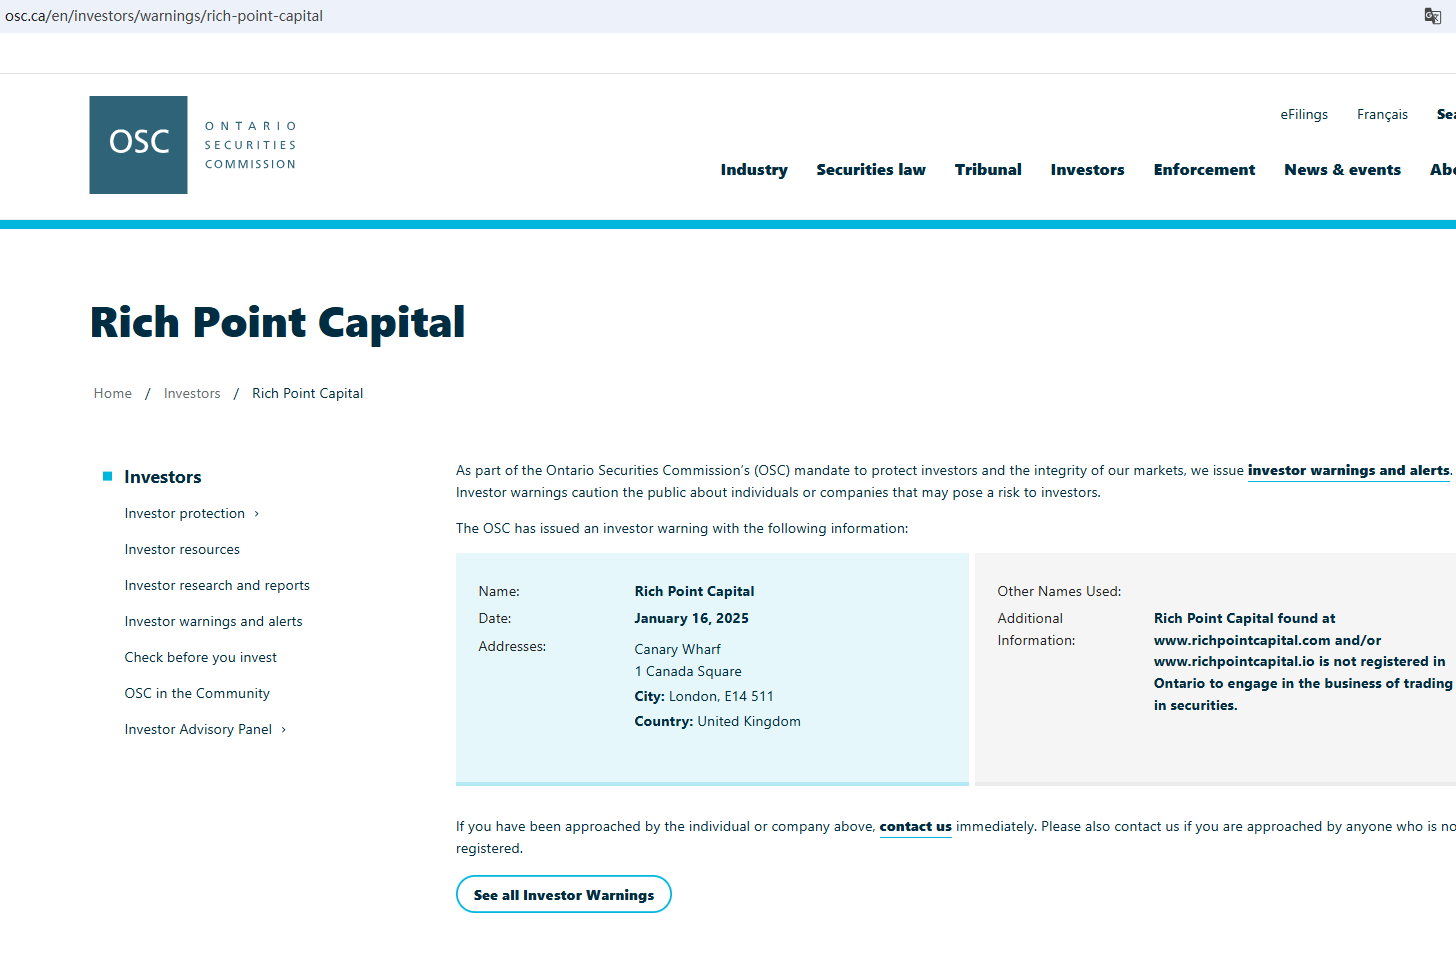The width and height of the screenshot is (1456, 974).
Task: Click the Home breadcrumb link
Action: [x=113, y=394]
